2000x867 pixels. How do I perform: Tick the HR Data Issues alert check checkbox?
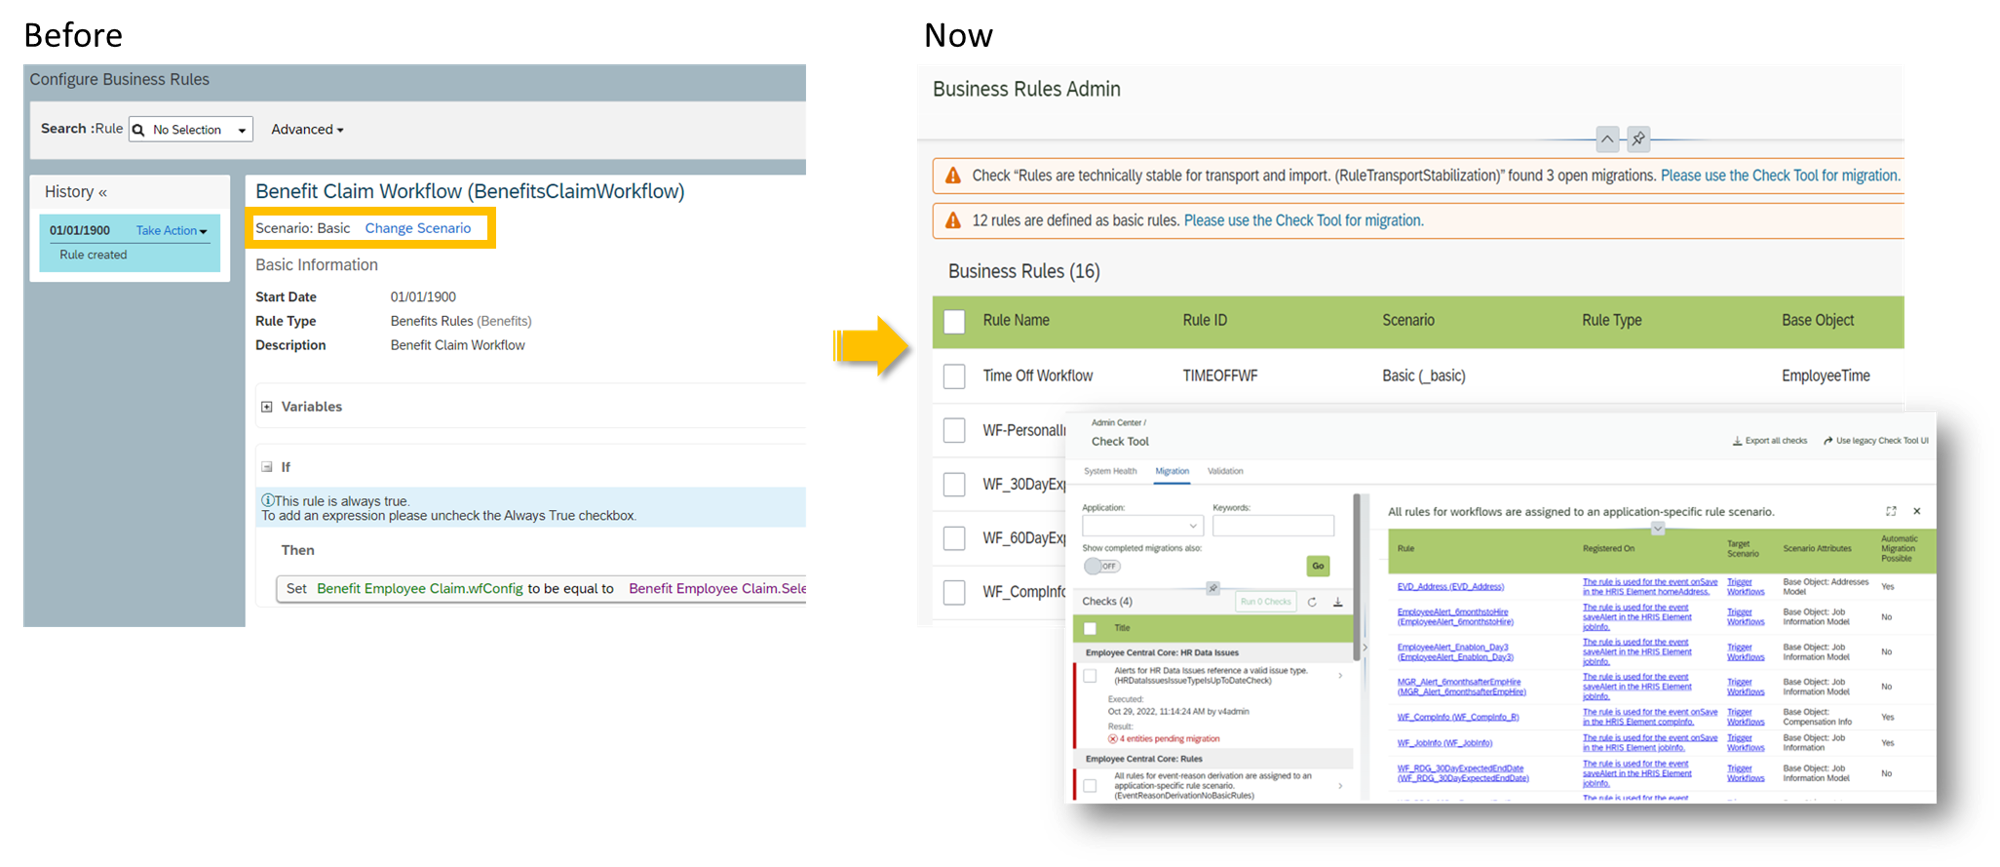click(x=1090, y=676)
